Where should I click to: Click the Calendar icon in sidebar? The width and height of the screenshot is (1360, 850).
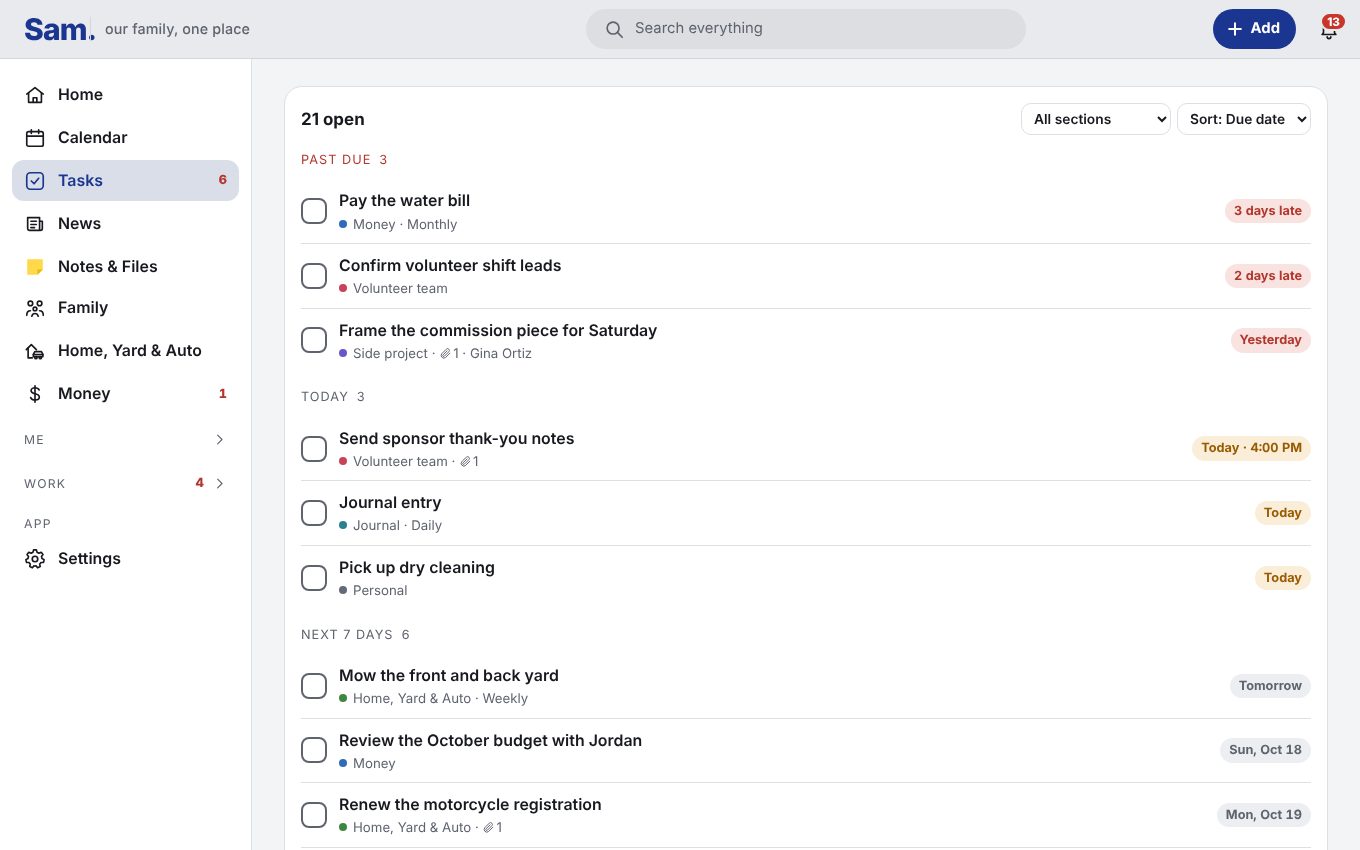pyautogui.click(x=35, y=138)
